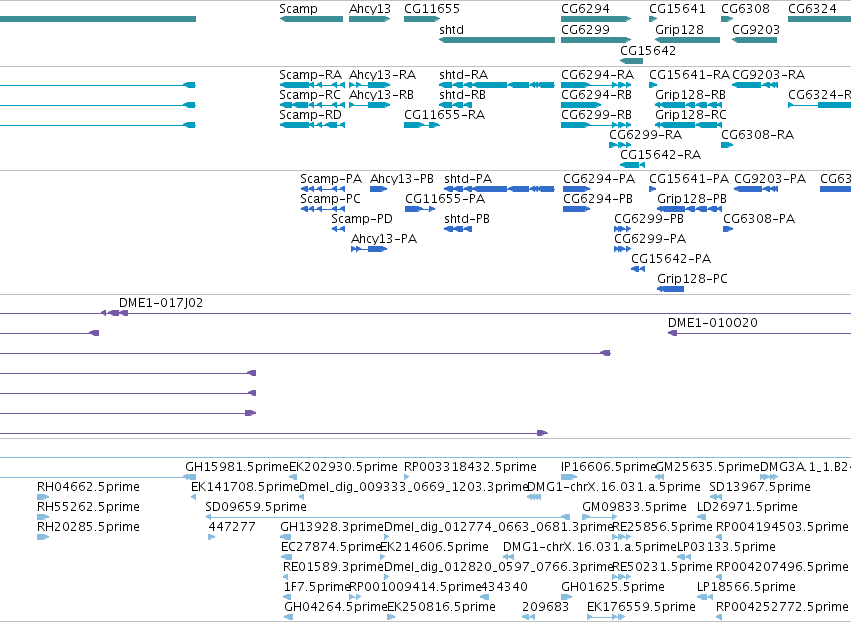Image resolution: width=851 pixels, height=622 pixels.
Task: Select transcript label Scamp-RC
Action: tap(310, 94)
